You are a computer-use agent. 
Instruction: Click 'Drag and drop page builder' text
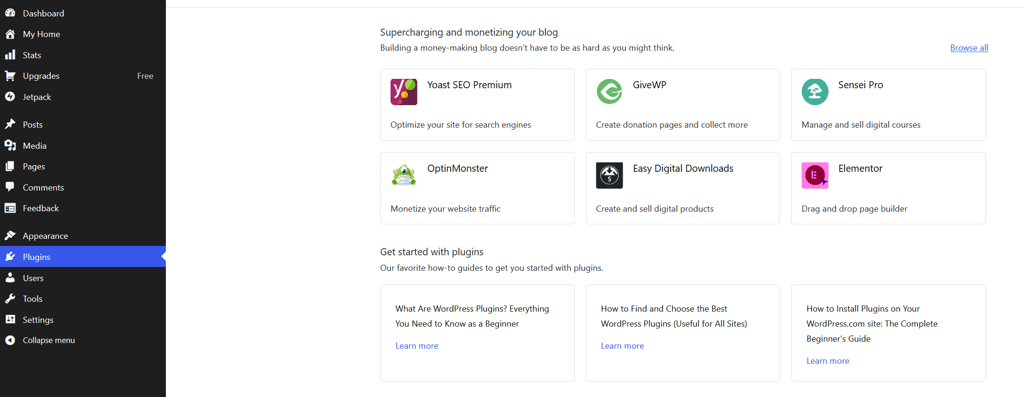(x=855, y=209)
